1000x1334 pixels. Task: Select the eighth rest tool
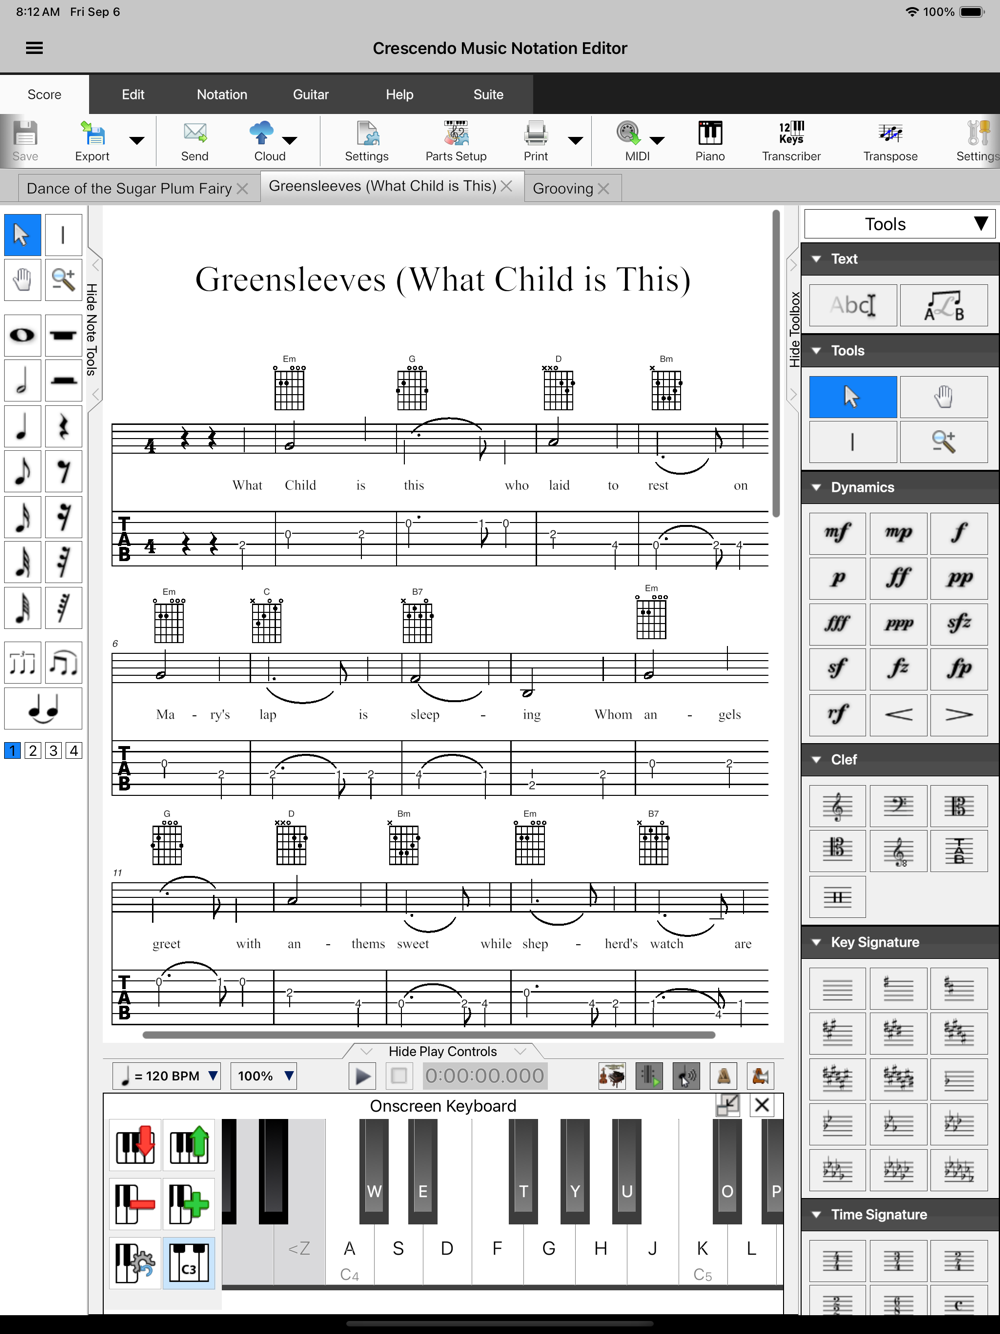63,471
